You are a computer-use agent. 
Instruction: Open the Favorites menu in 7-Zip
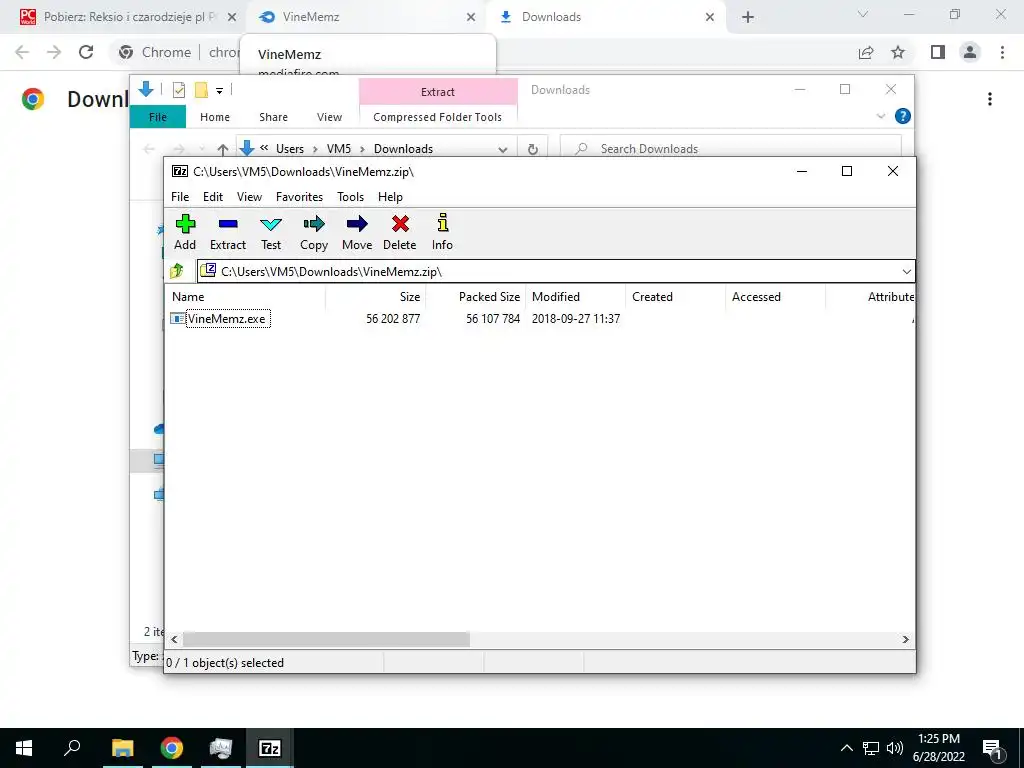pos(299,197)
